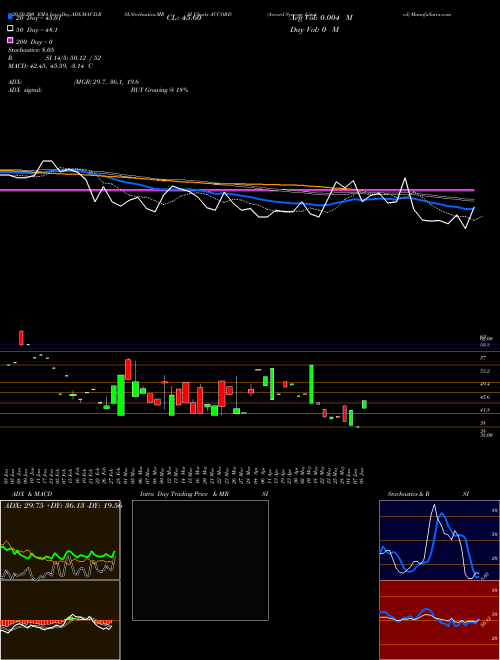Click 'BUY Growing @ 18%' ADX signal text
The height and width of the screenshot is (660, 500).
pyautogui.click(x=159, y=90)
